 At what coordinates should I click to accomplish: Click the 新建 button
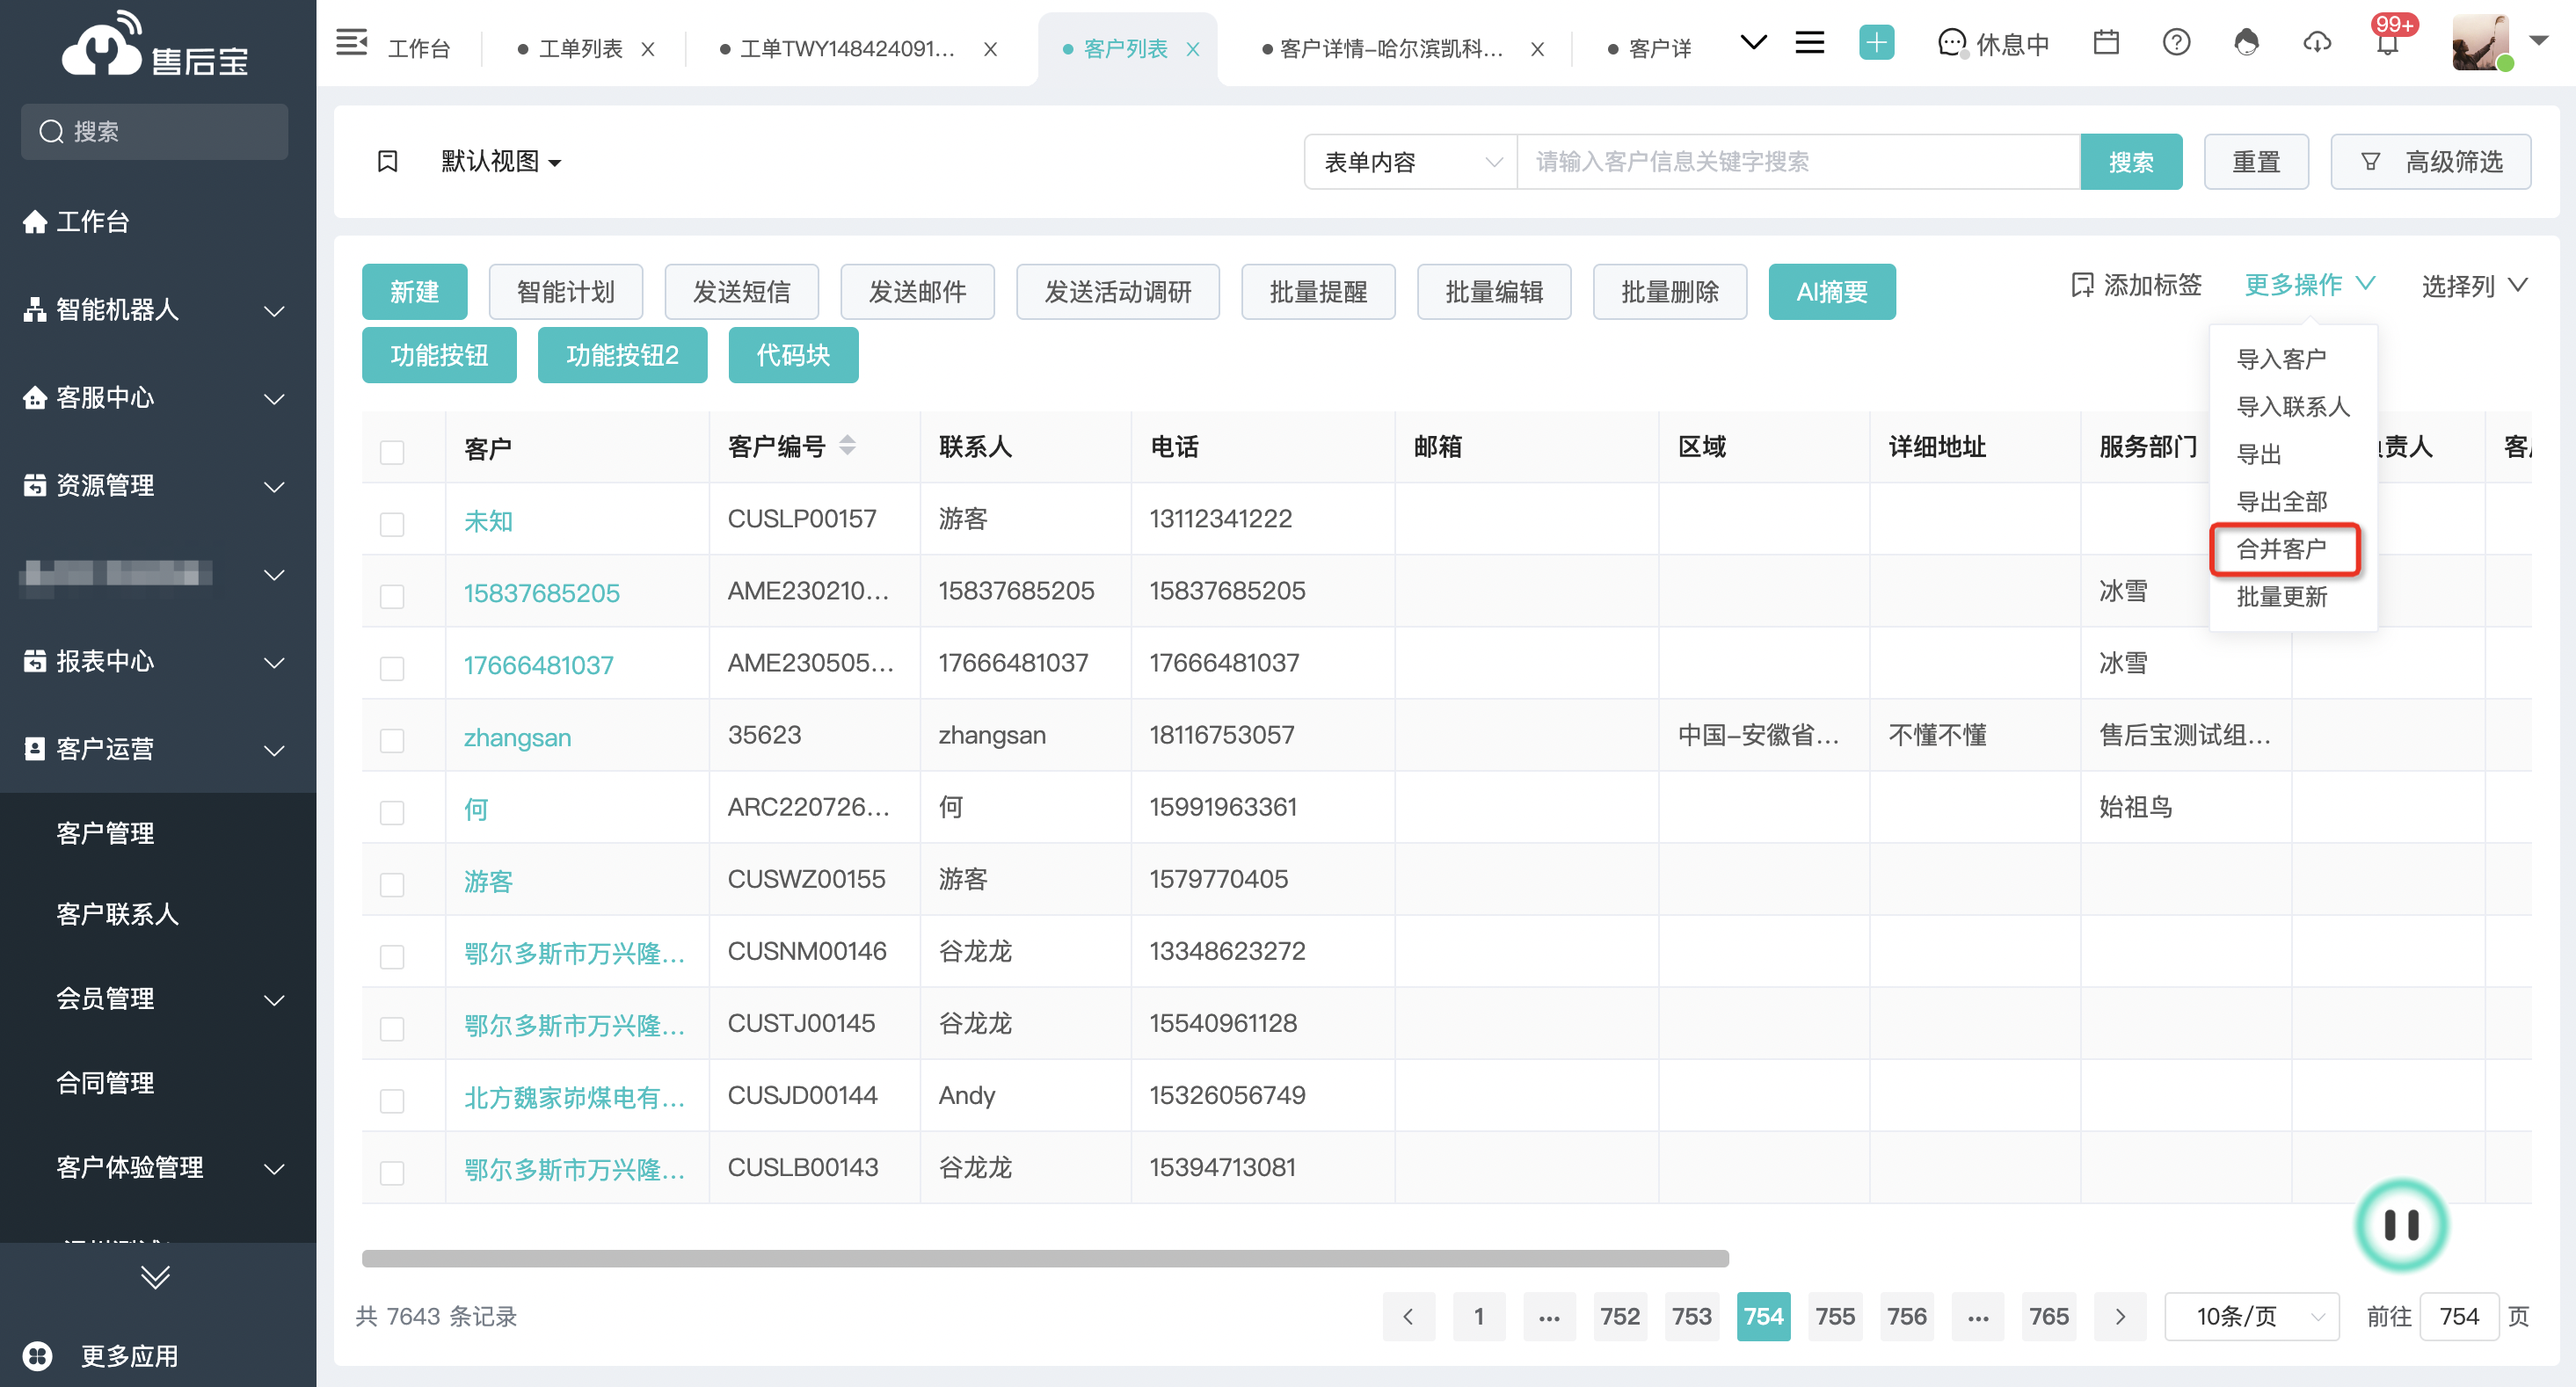(x=414, y=292)
